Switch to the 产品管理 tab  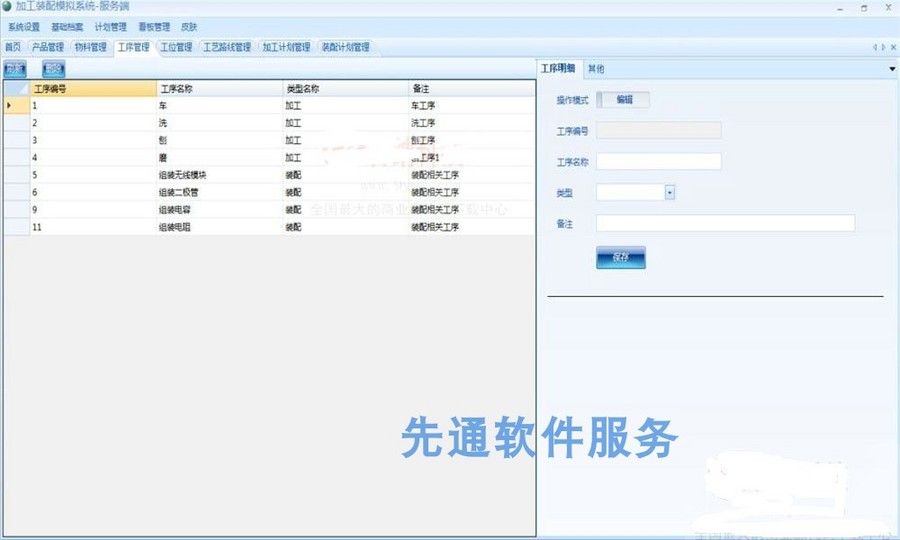48,47
